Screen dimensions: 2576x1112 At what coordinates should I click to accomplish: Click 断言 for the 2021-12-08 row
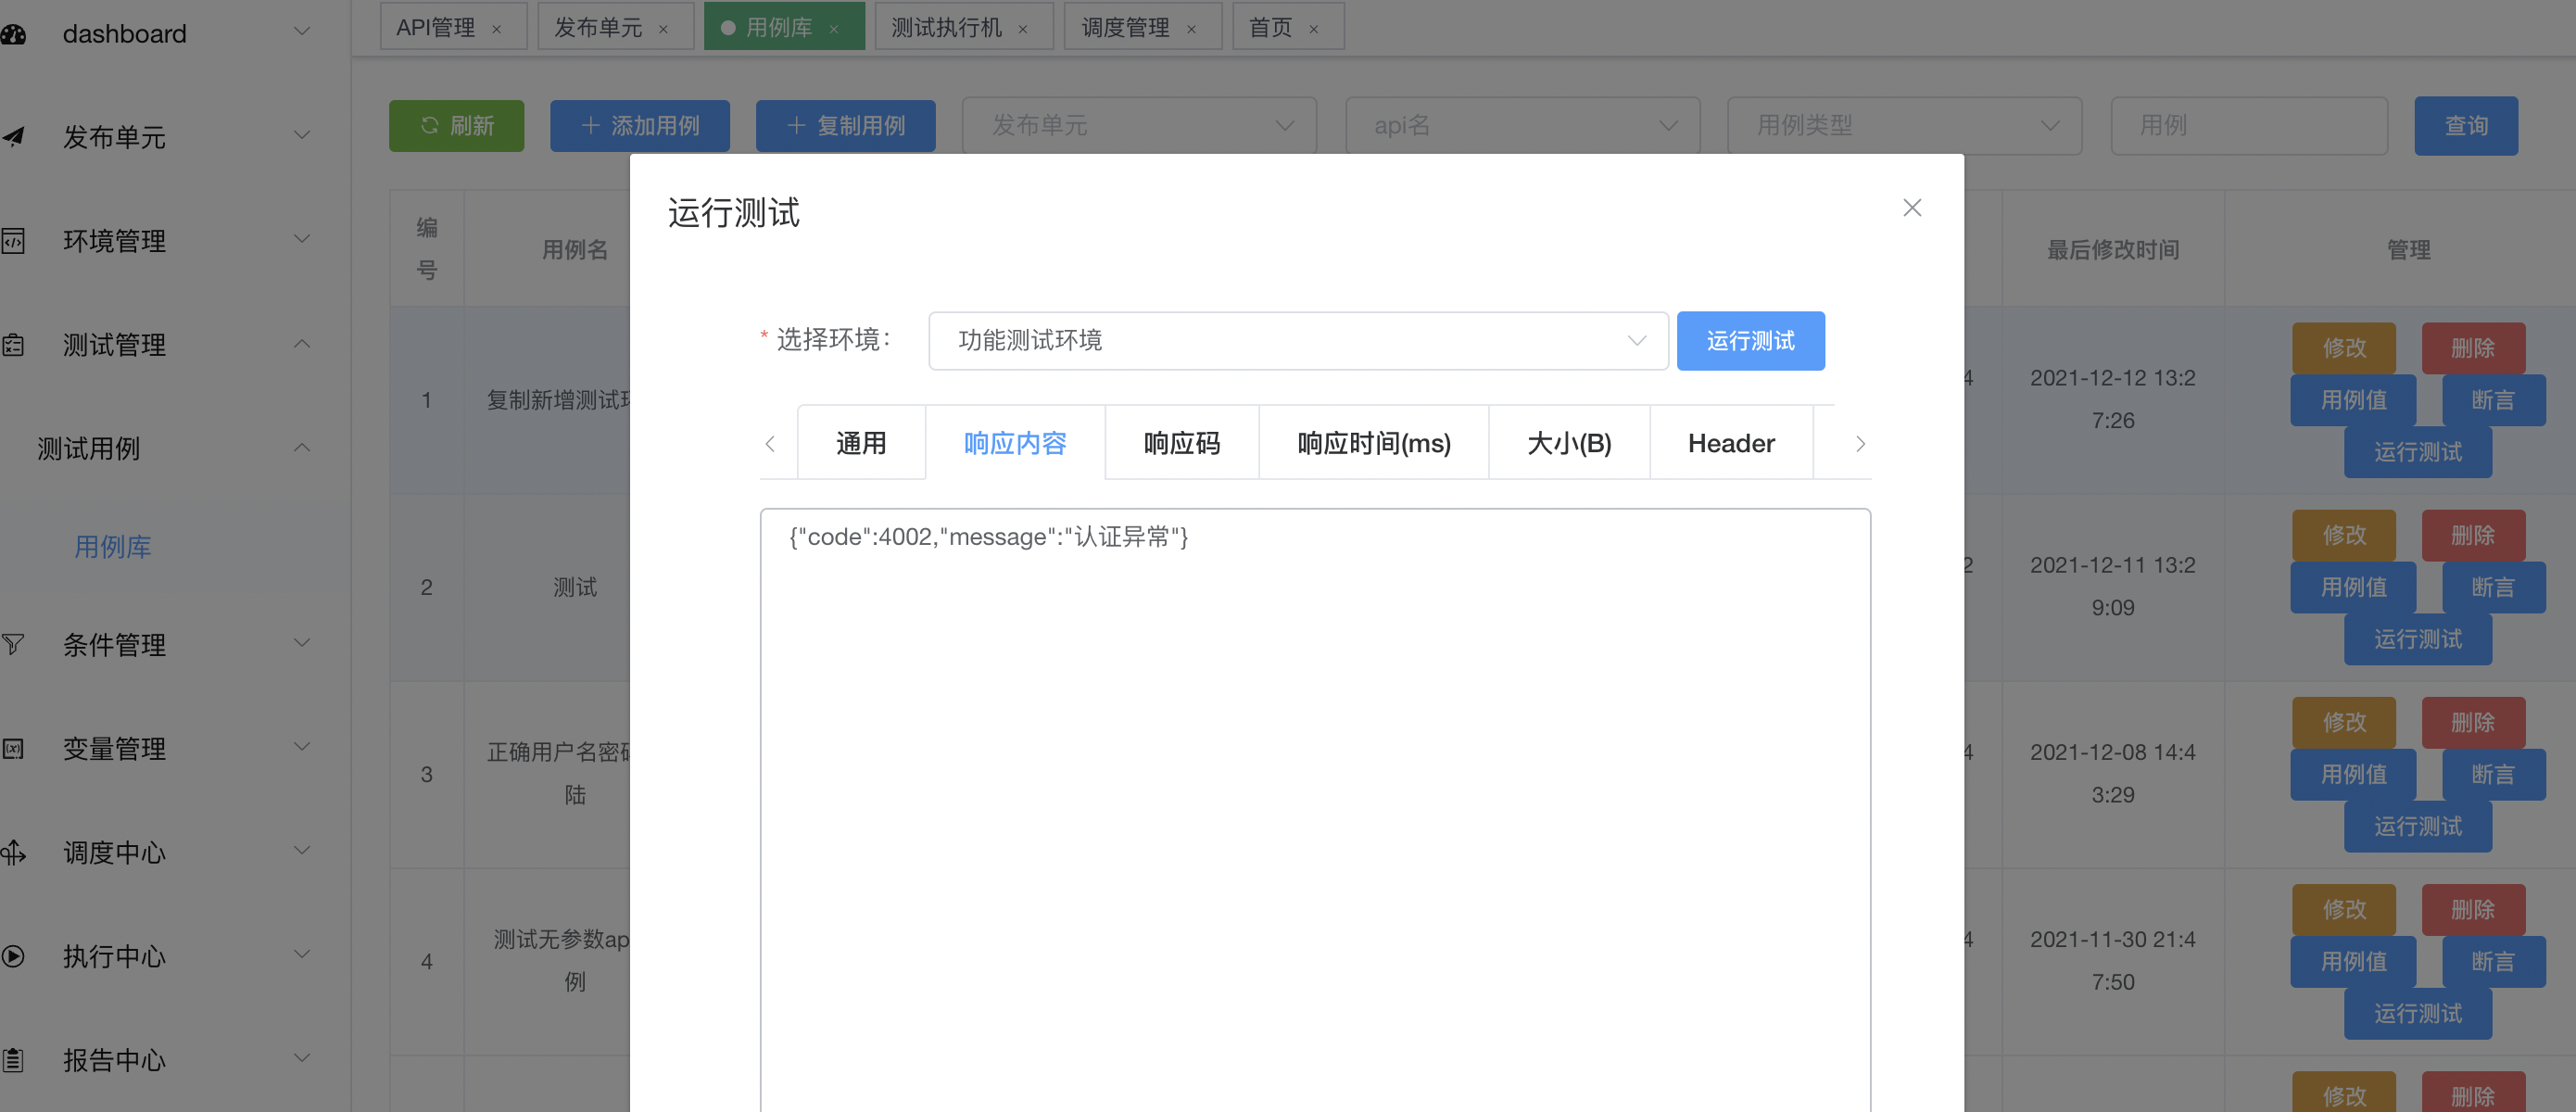pos(2493,774)
